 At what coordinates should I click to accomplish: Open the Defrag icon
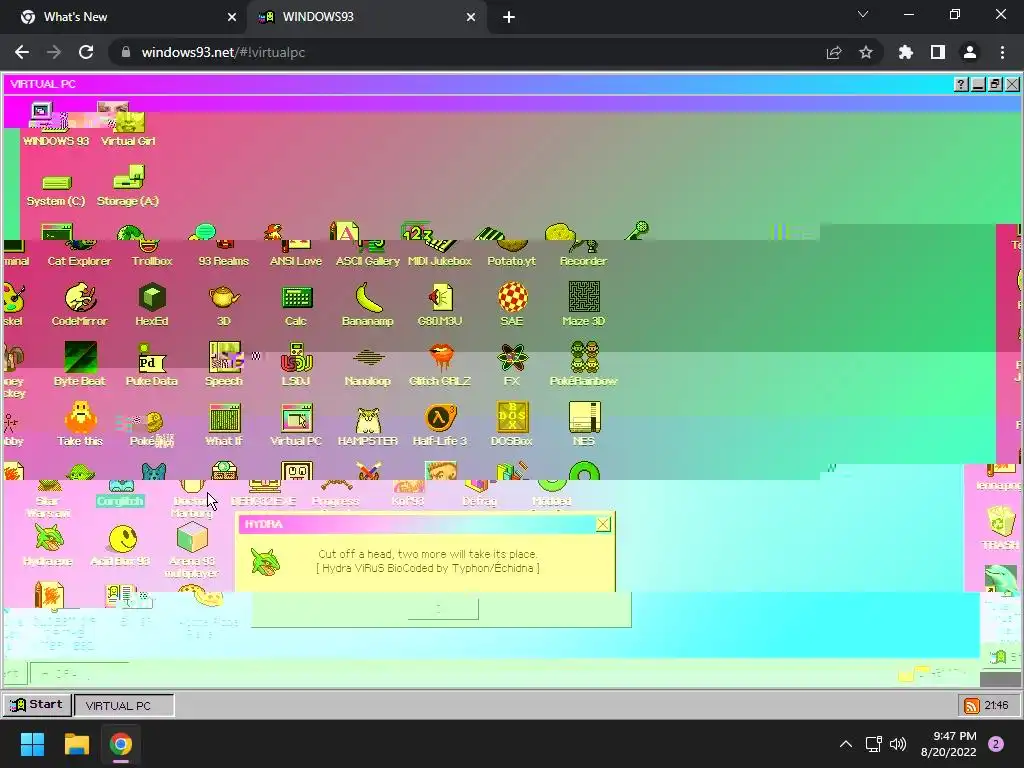(479, 492)
